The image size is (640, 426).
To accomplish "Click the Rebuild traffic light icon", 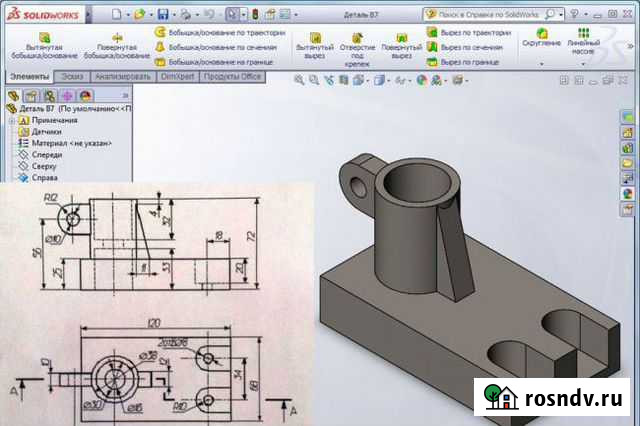I will pos(256,15).
